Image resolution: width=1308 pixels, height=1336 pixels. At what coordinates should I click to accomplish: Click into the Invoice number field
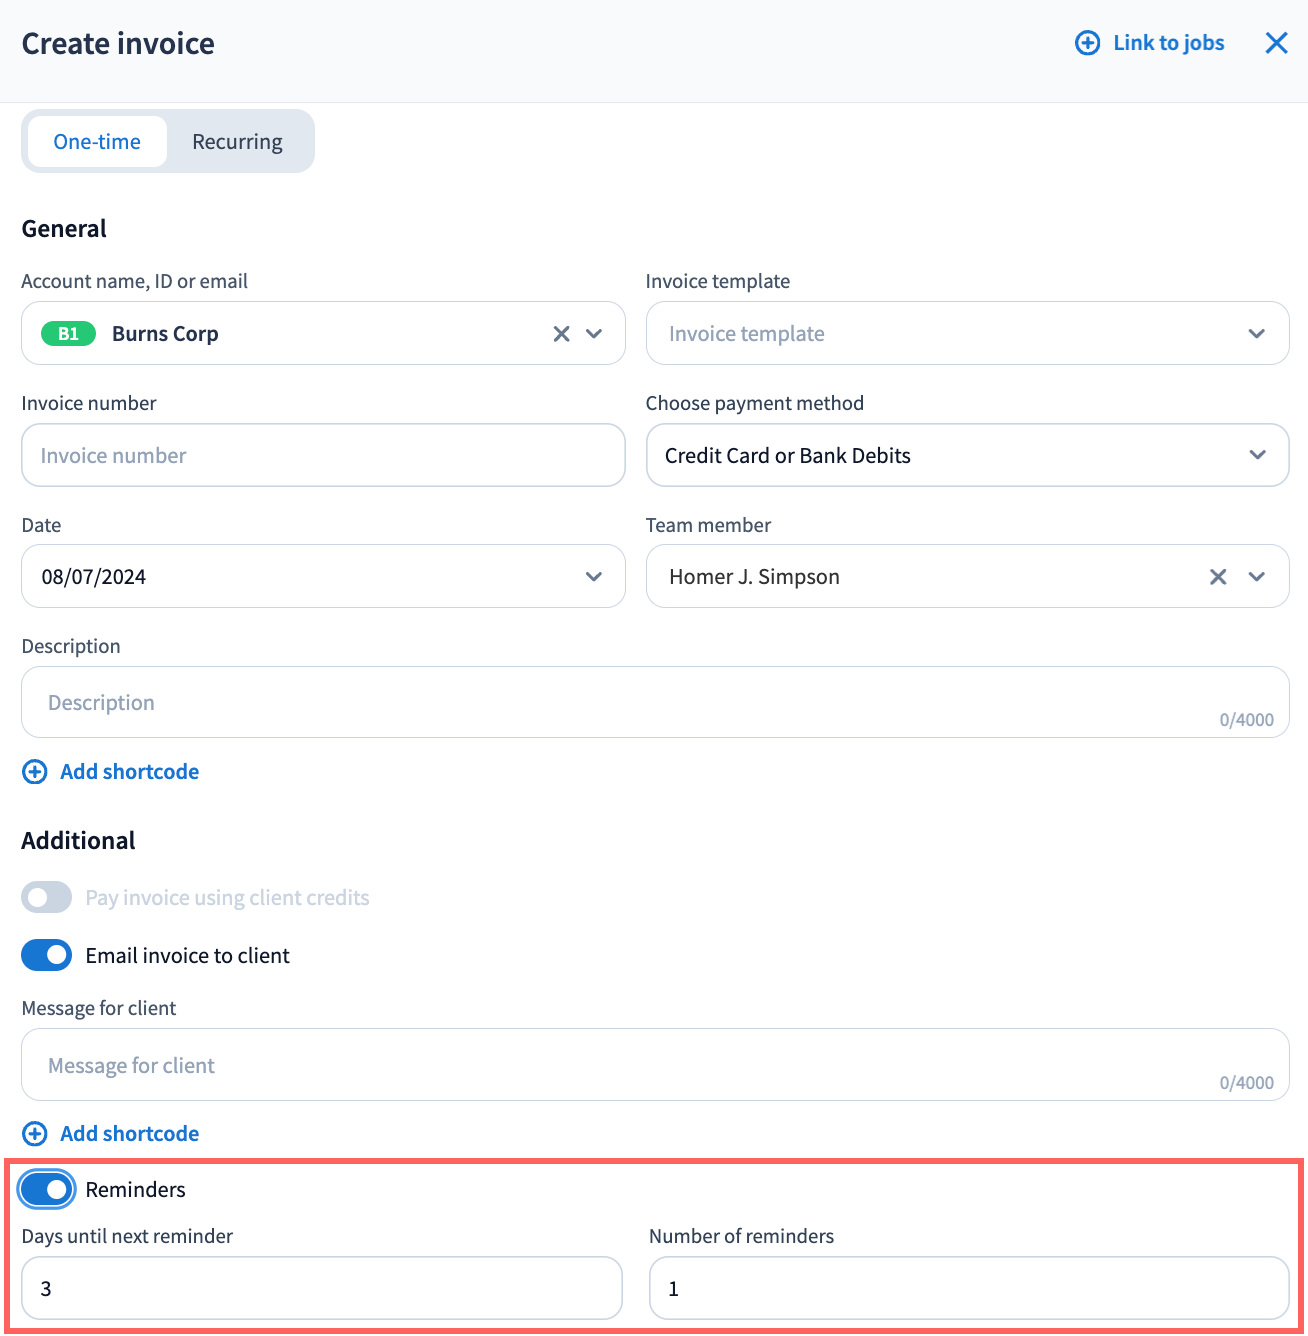323,456
